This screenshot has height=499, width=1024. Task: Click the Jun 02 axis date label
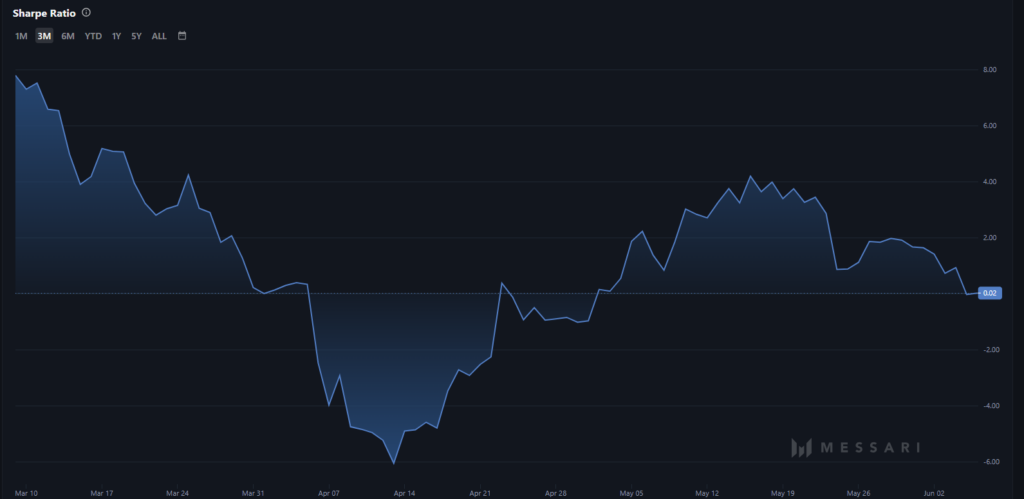point(934,493)
